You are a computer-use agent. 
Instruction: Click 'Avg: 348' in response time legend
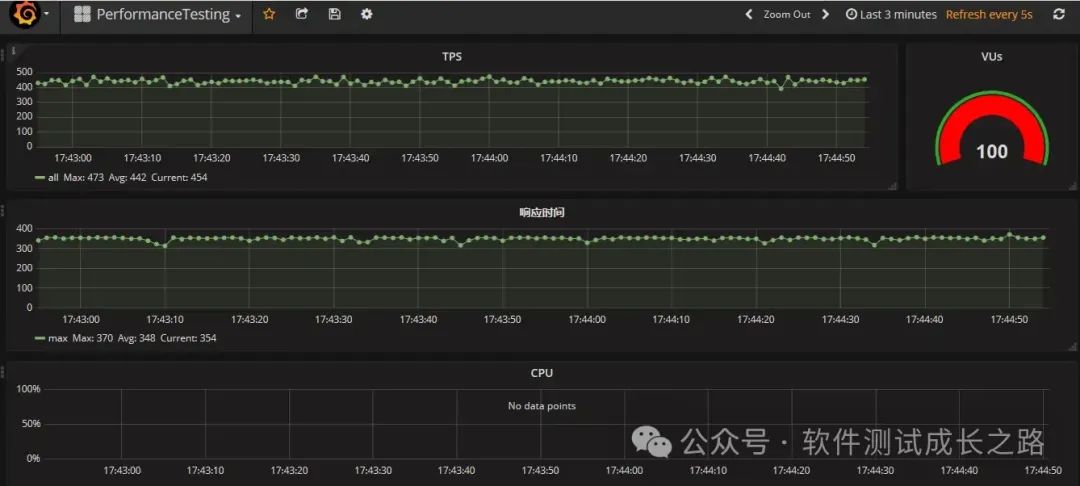point(136,339)
